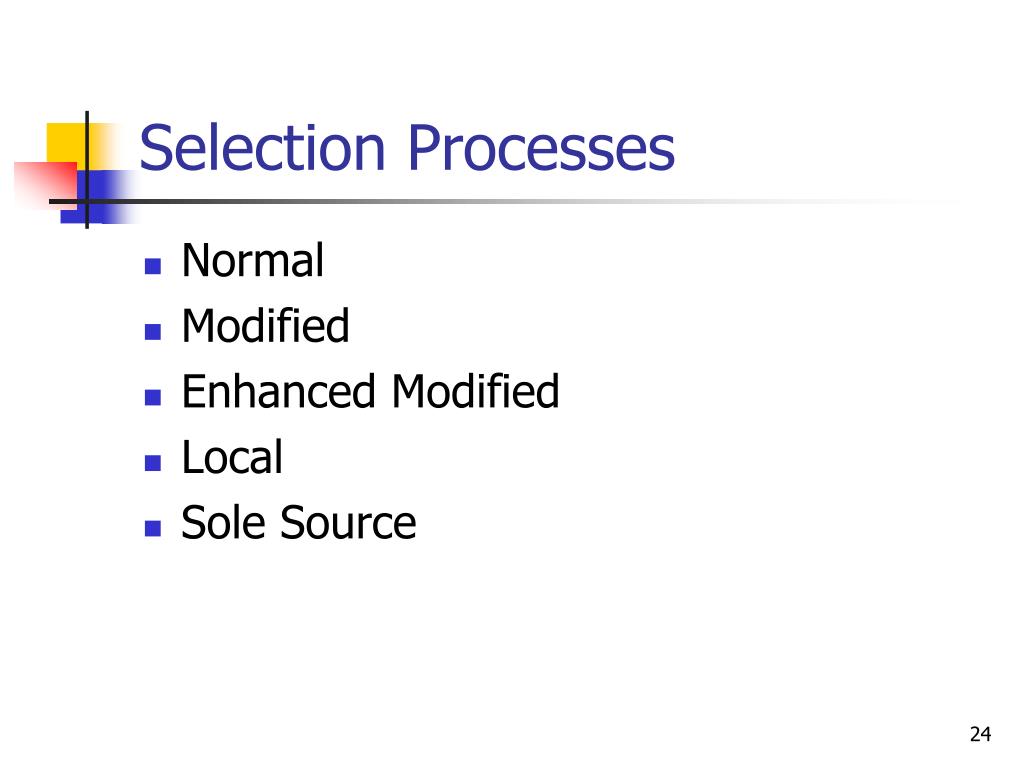
Task: Click the blue bullet marker beside Modified
Action: [x=153, y=332]
